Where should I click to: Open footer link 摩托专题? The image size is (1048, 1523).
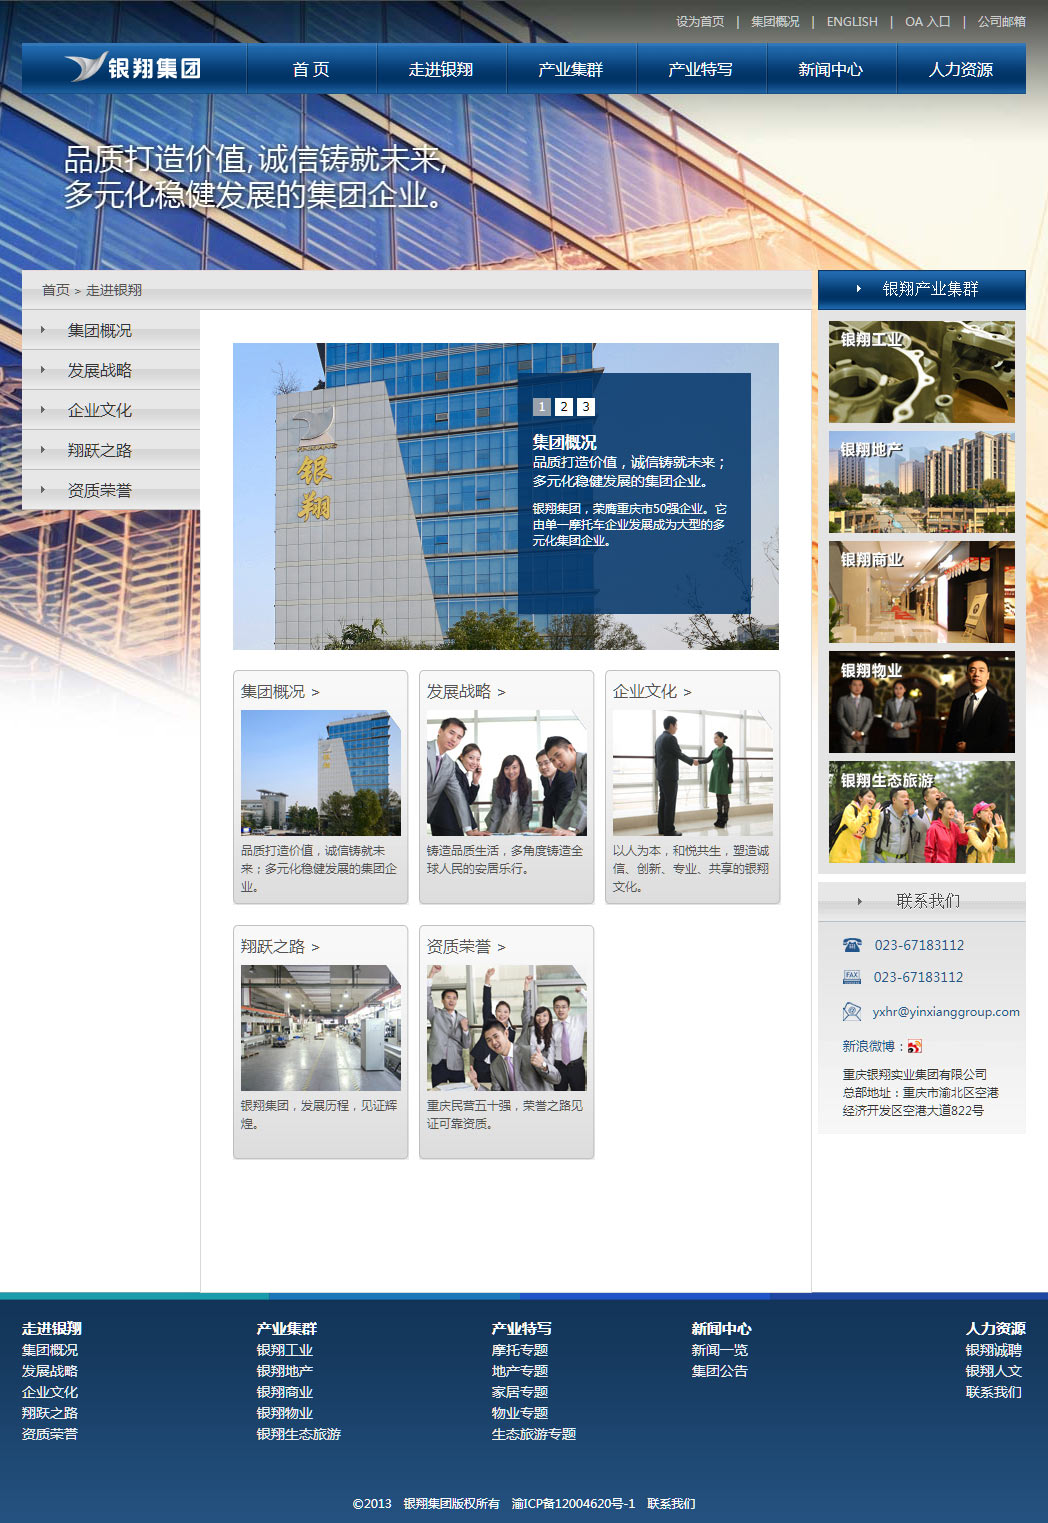(x=520, y=1350)
